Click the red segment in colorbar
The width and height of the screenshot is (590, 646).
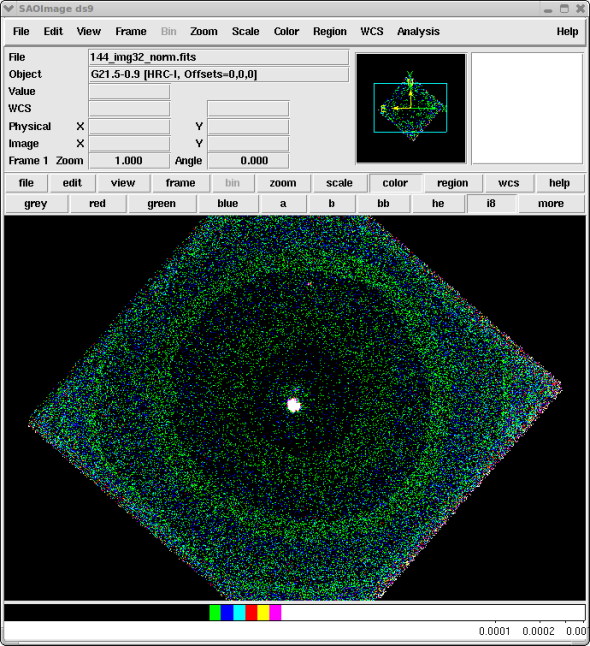point(251,613)
